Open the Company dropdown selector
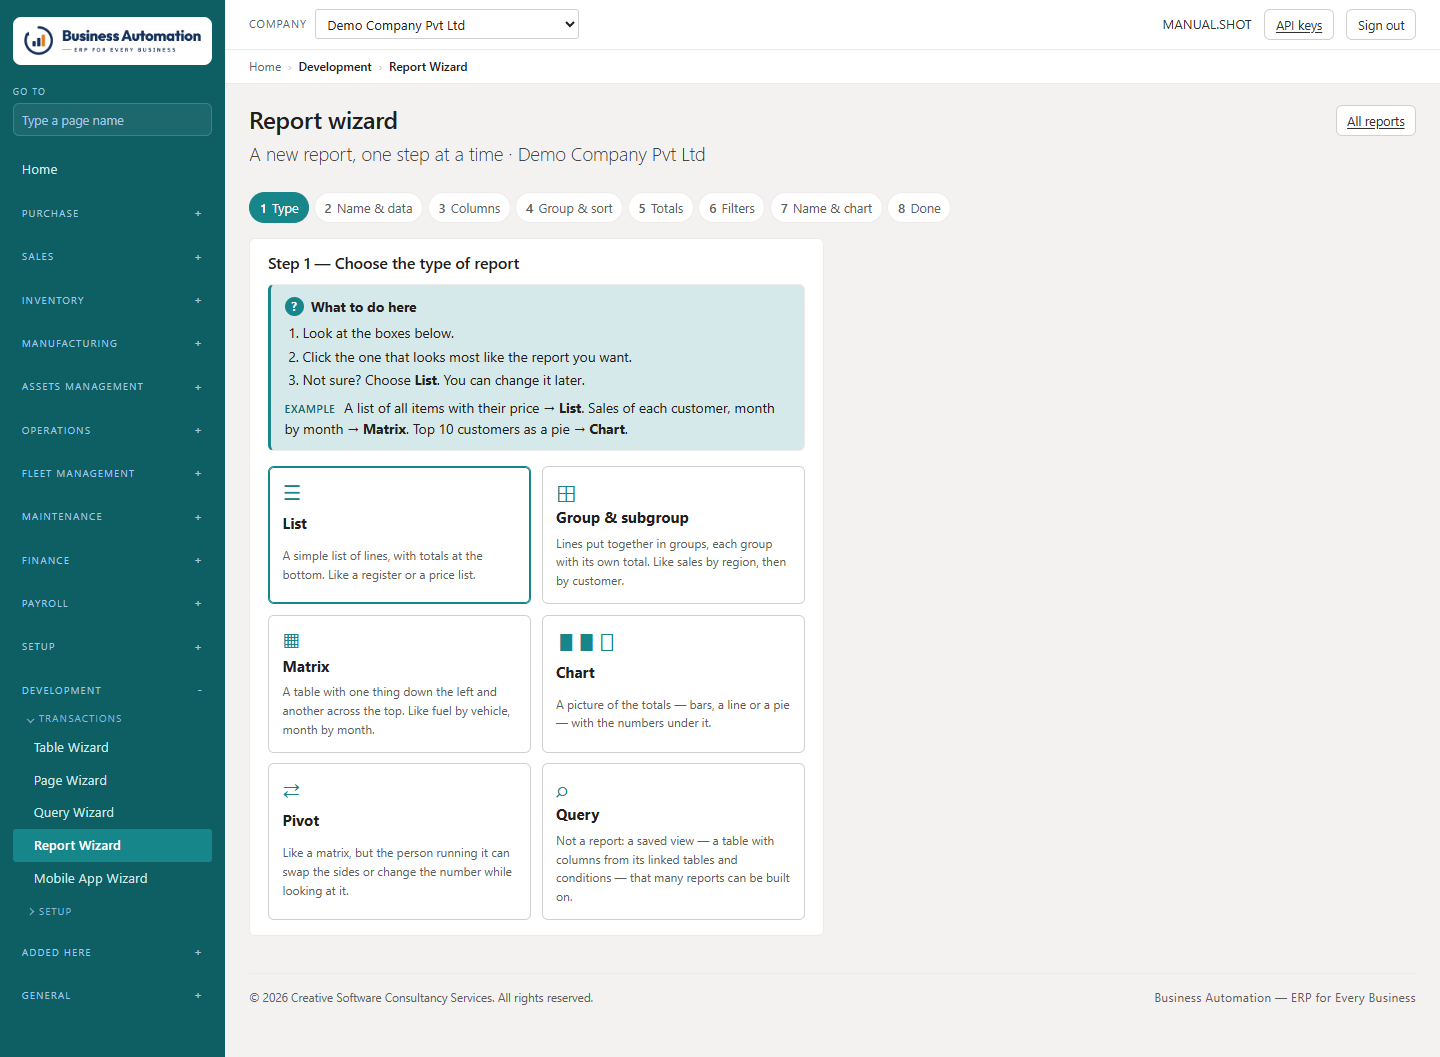 tap(447, 25)
